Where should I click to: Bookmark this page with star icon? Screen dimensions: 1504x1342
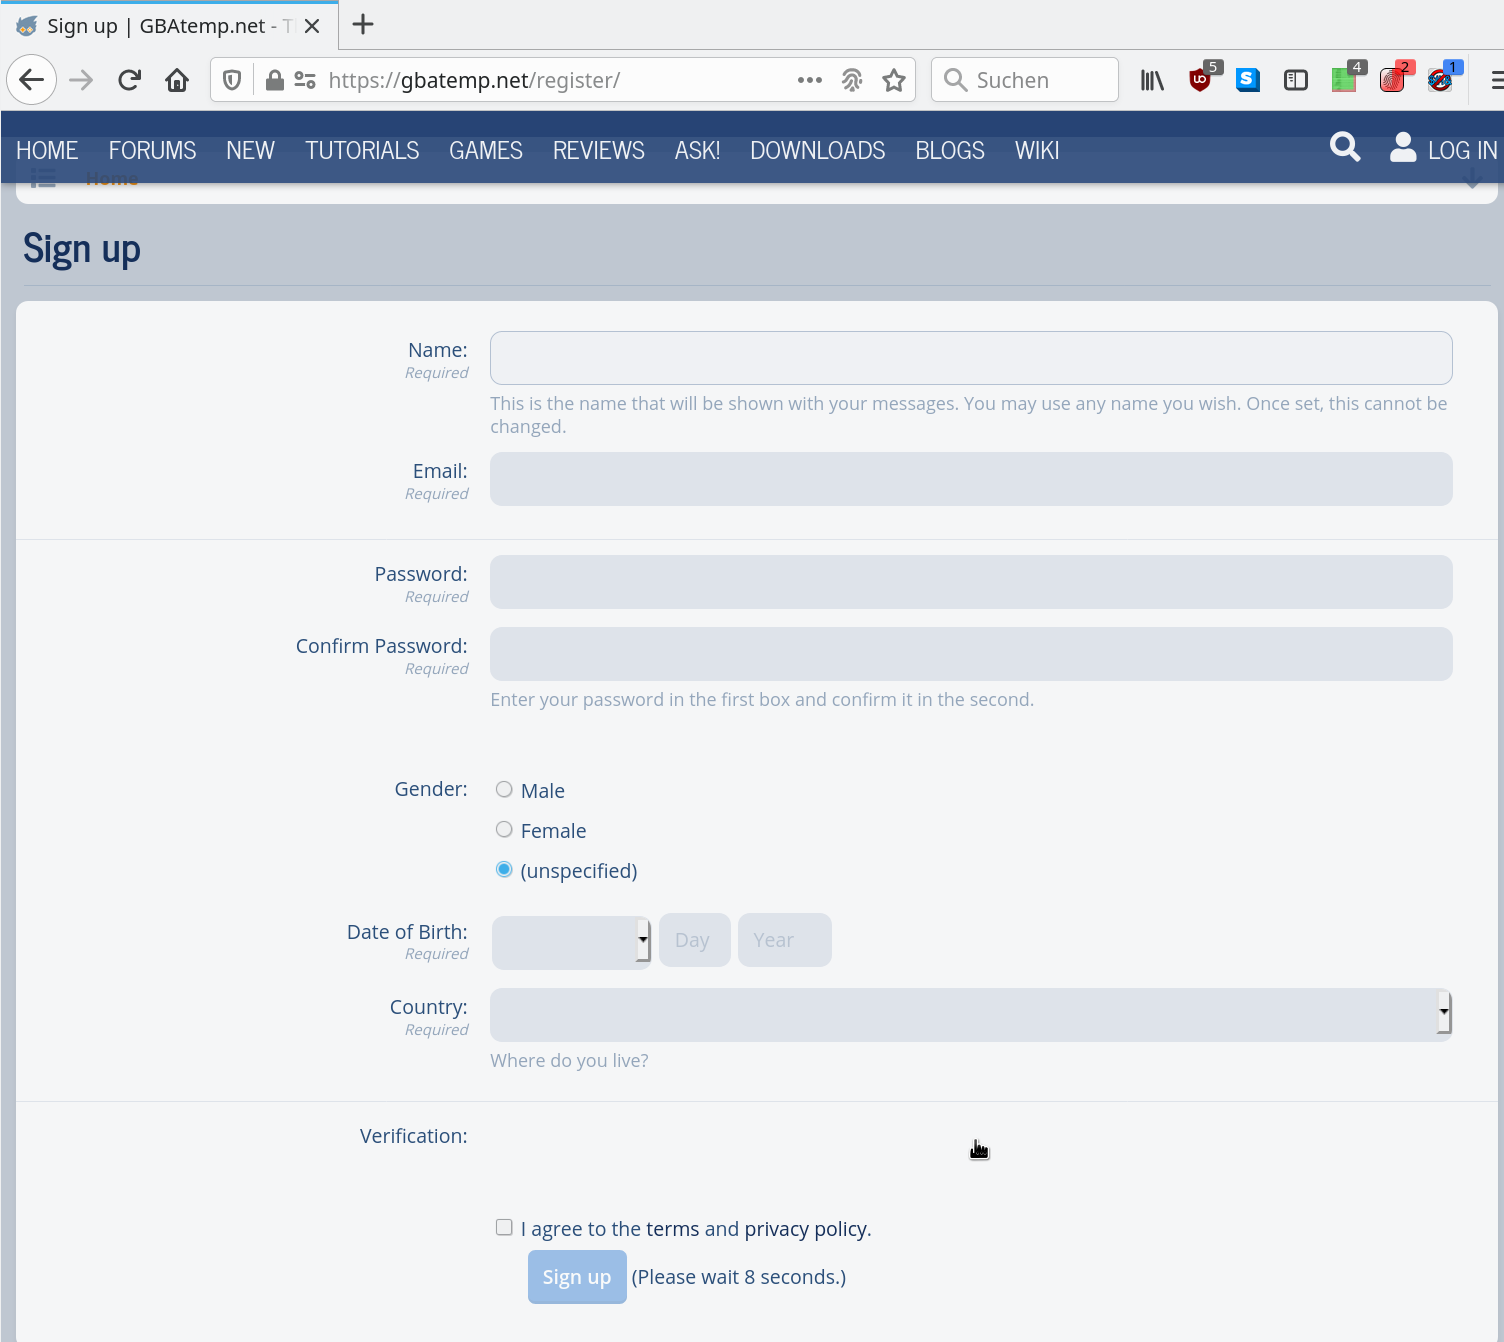click(x=894, y=80)
